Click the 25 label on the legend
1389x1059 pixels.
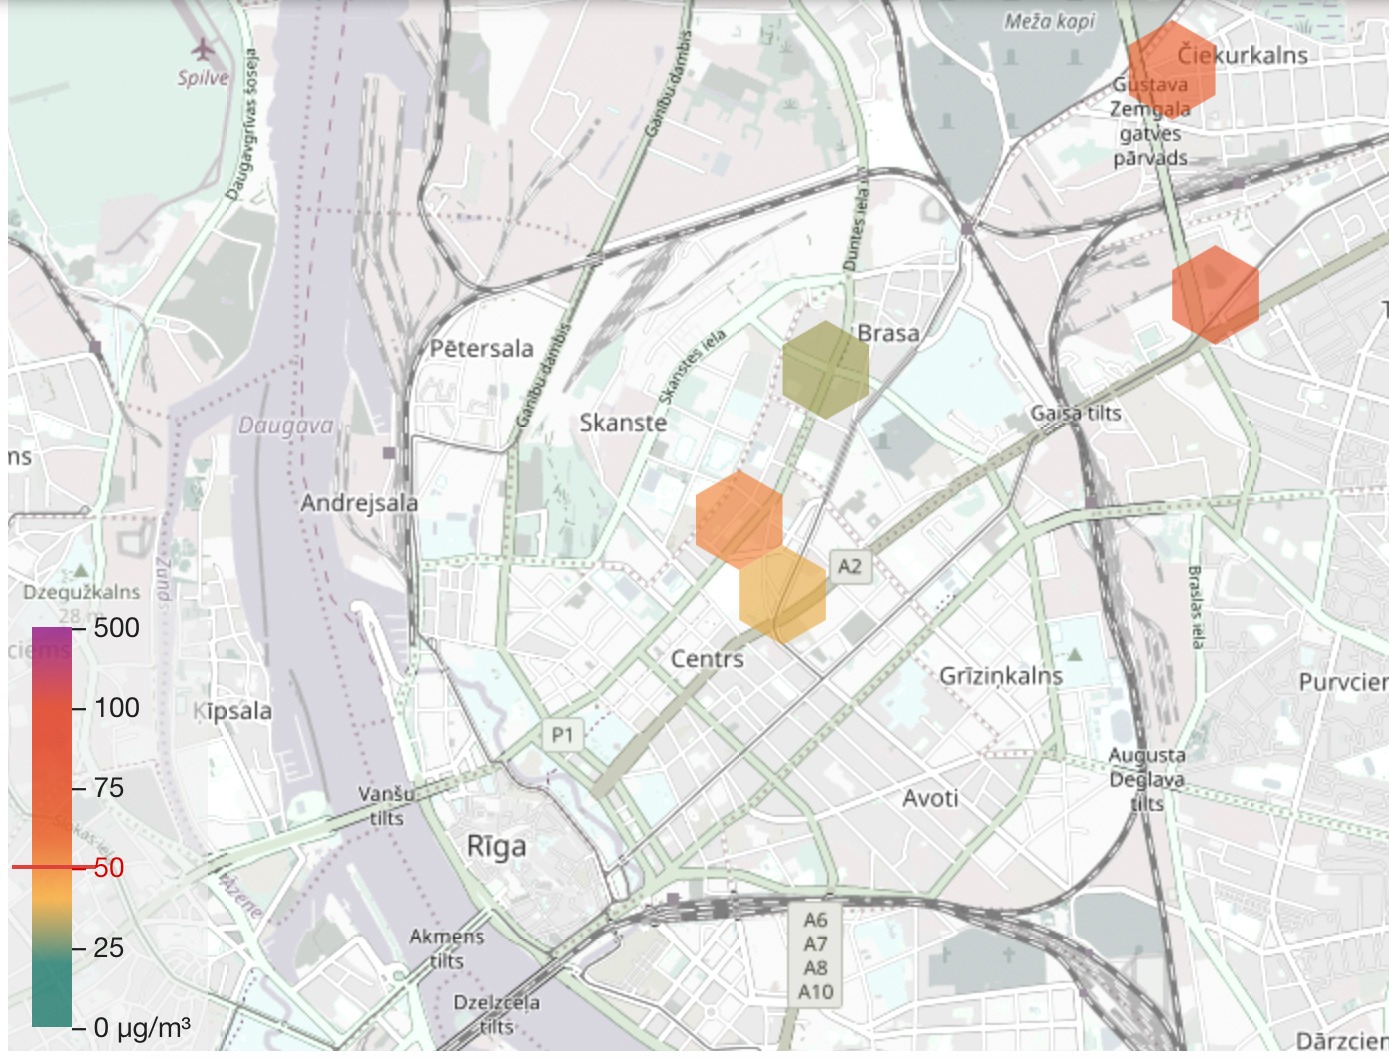point(109,947)
